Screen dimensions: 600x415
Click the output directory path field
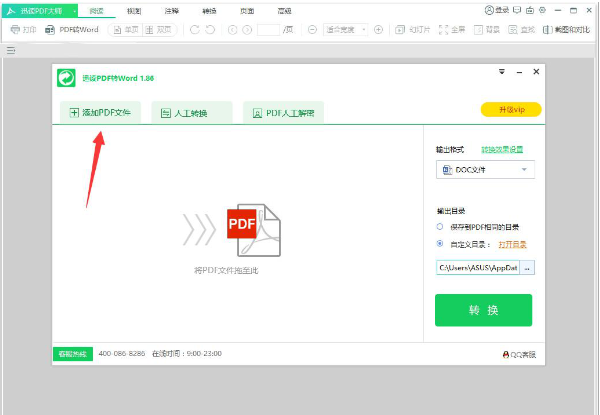(x=478, y=268)
